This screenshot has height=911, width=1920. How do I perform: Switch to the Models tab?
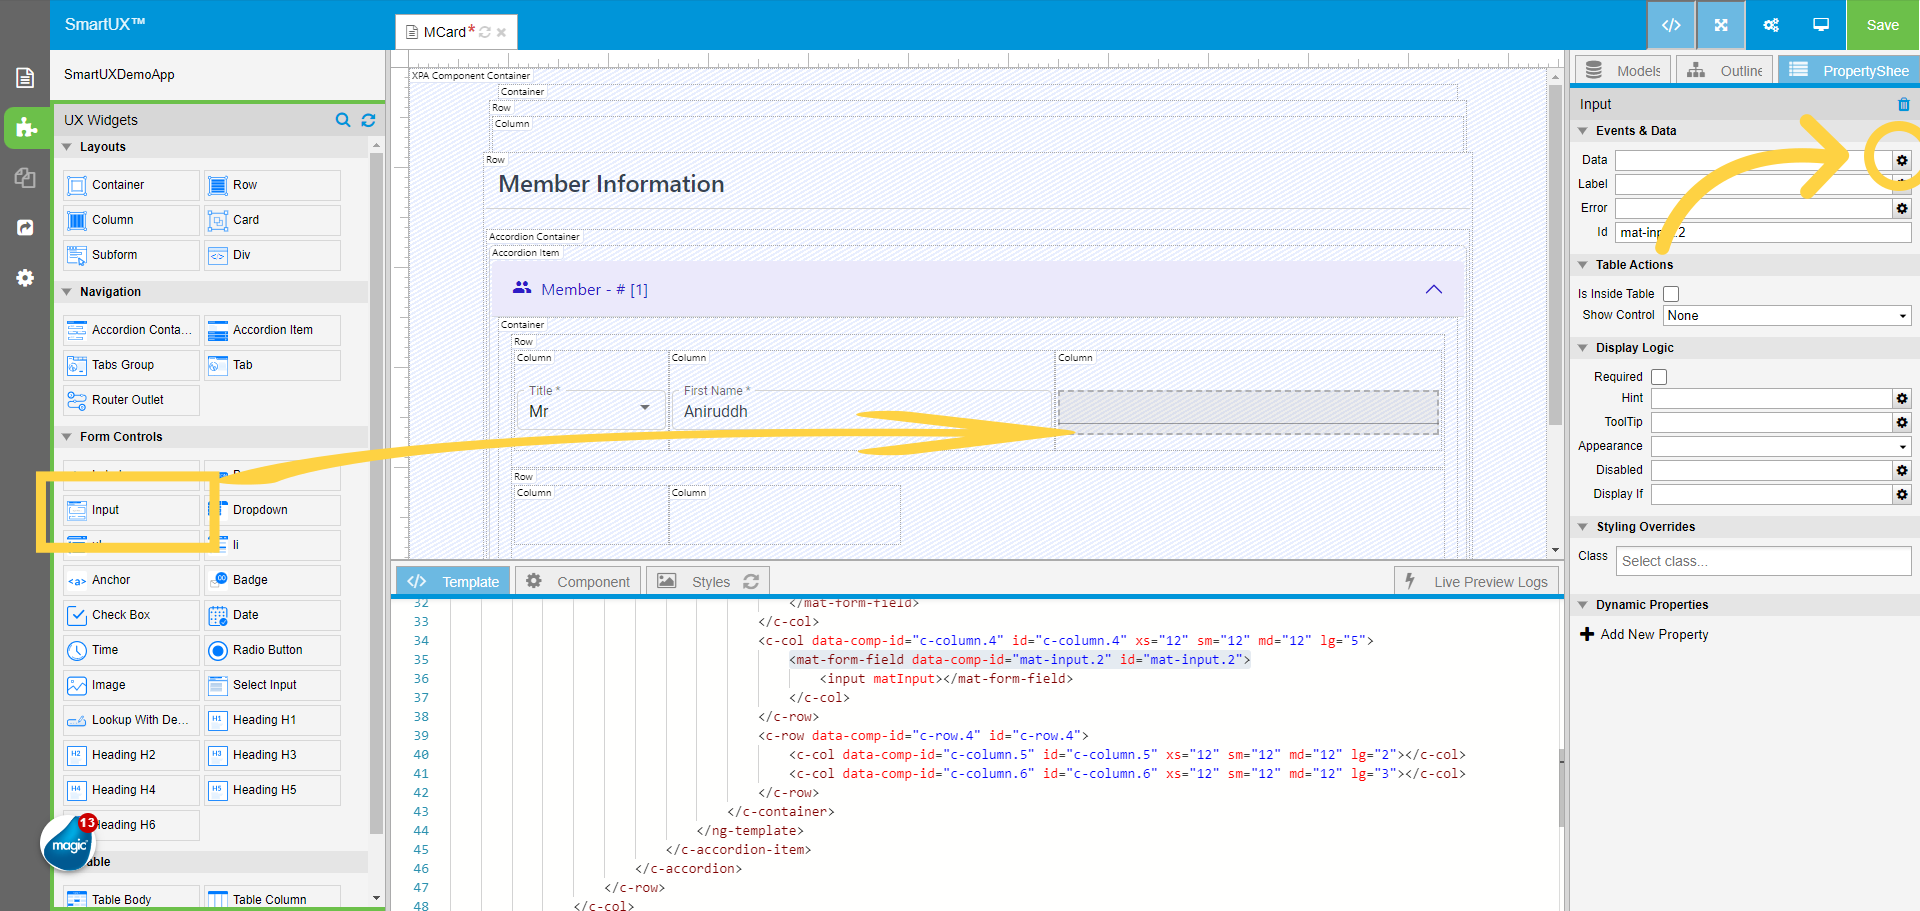point(1621,70)
